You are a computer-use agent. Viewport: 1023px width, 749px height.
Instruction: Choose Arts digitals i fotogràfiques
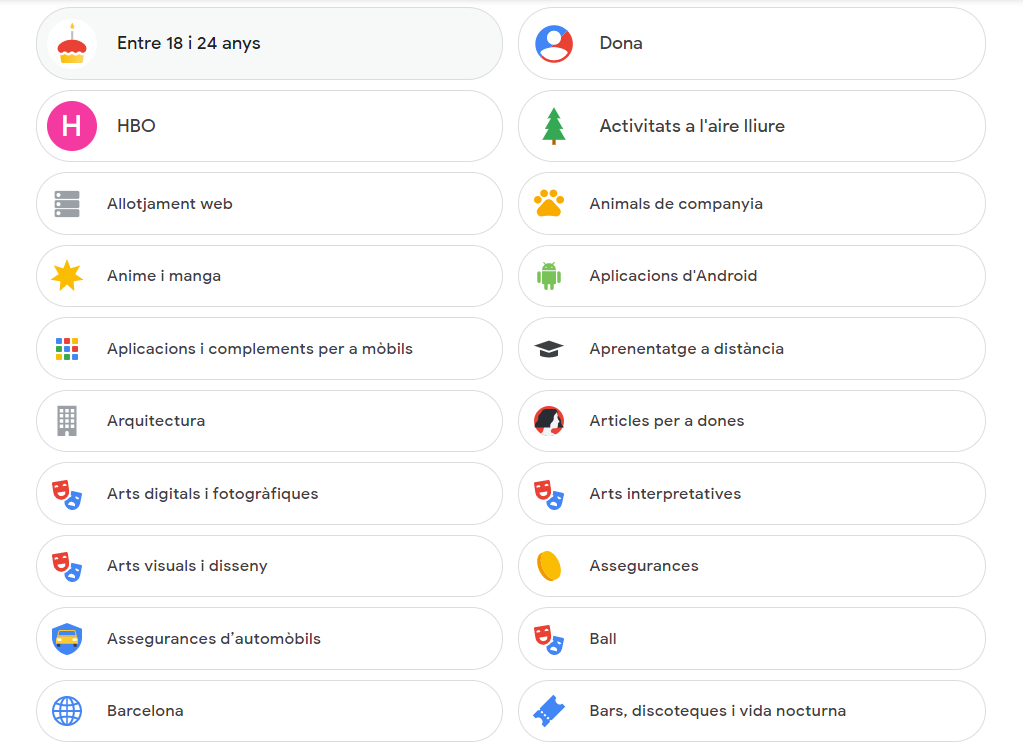pos(268,494)
